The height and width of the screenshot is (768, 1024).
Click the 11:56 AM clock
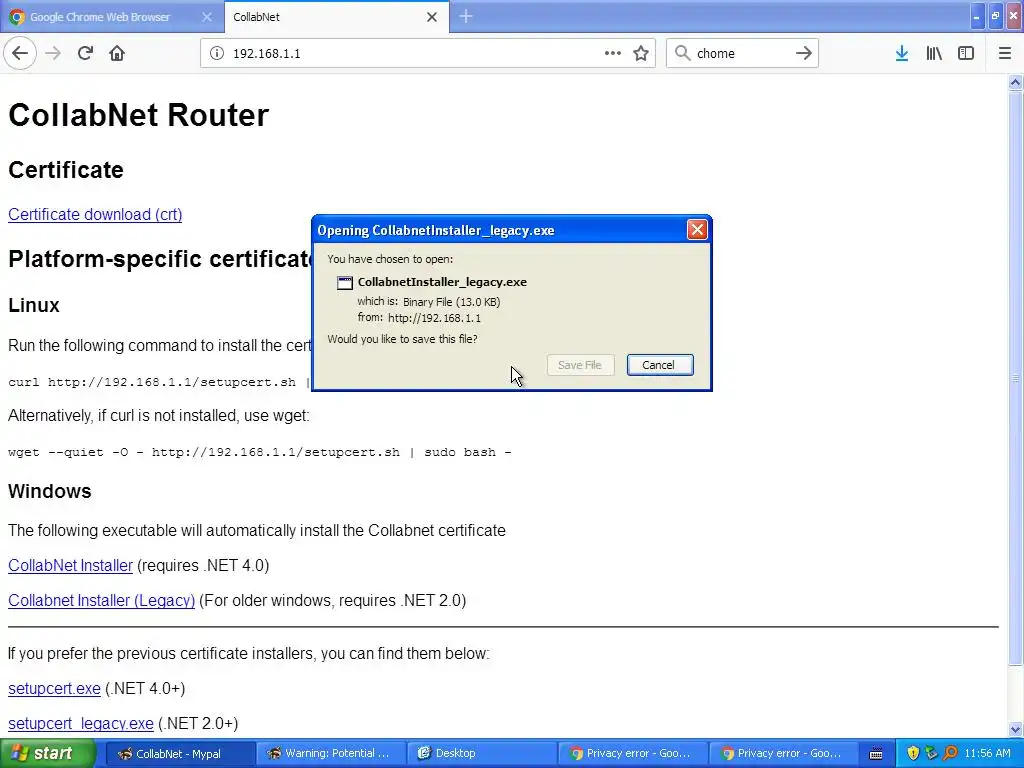coord(987,753)
